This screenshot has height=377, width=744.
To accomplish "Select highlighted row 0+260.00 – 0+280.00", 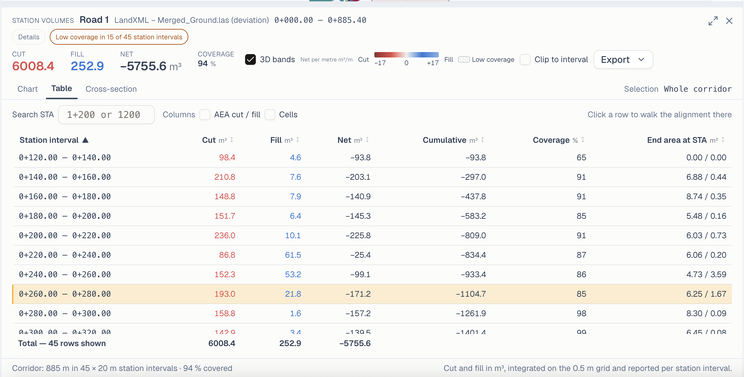I will pyautogui.click(x=372, y=294).
